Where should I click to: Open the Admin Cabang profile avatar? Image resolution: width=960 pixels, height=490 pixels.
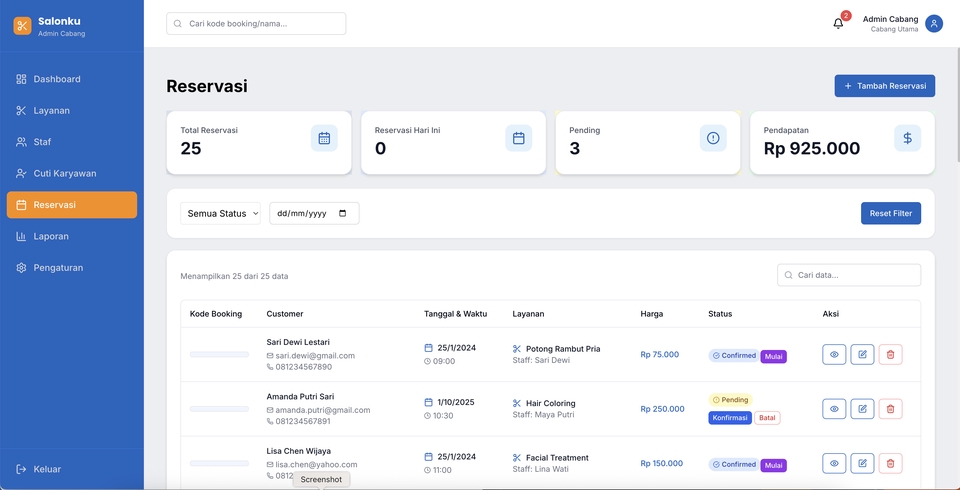(x=933, y=23)
